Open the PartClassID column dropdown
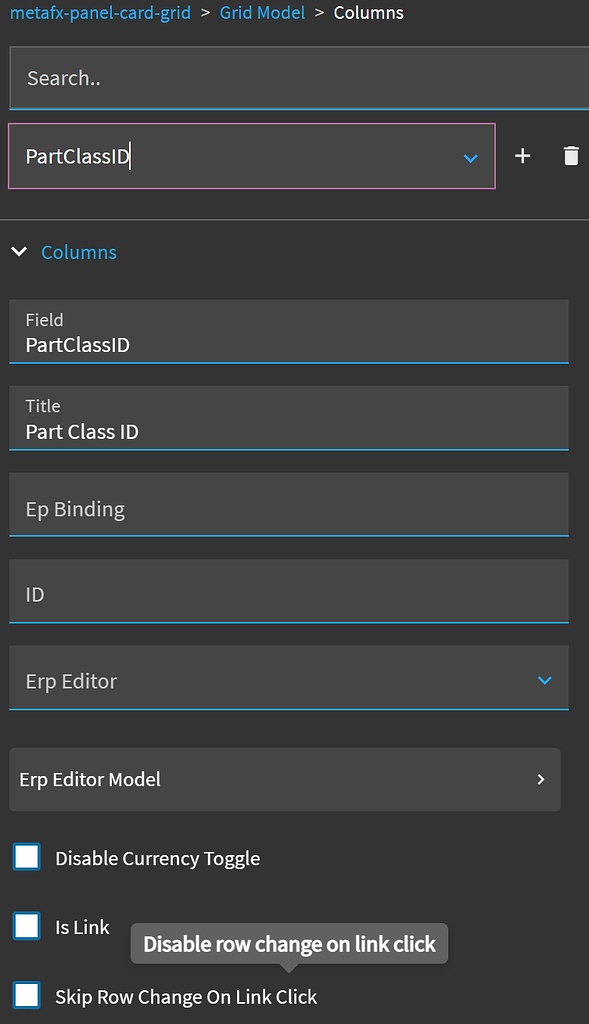Viewport: 589px width, 1024px height. (250, 156)
